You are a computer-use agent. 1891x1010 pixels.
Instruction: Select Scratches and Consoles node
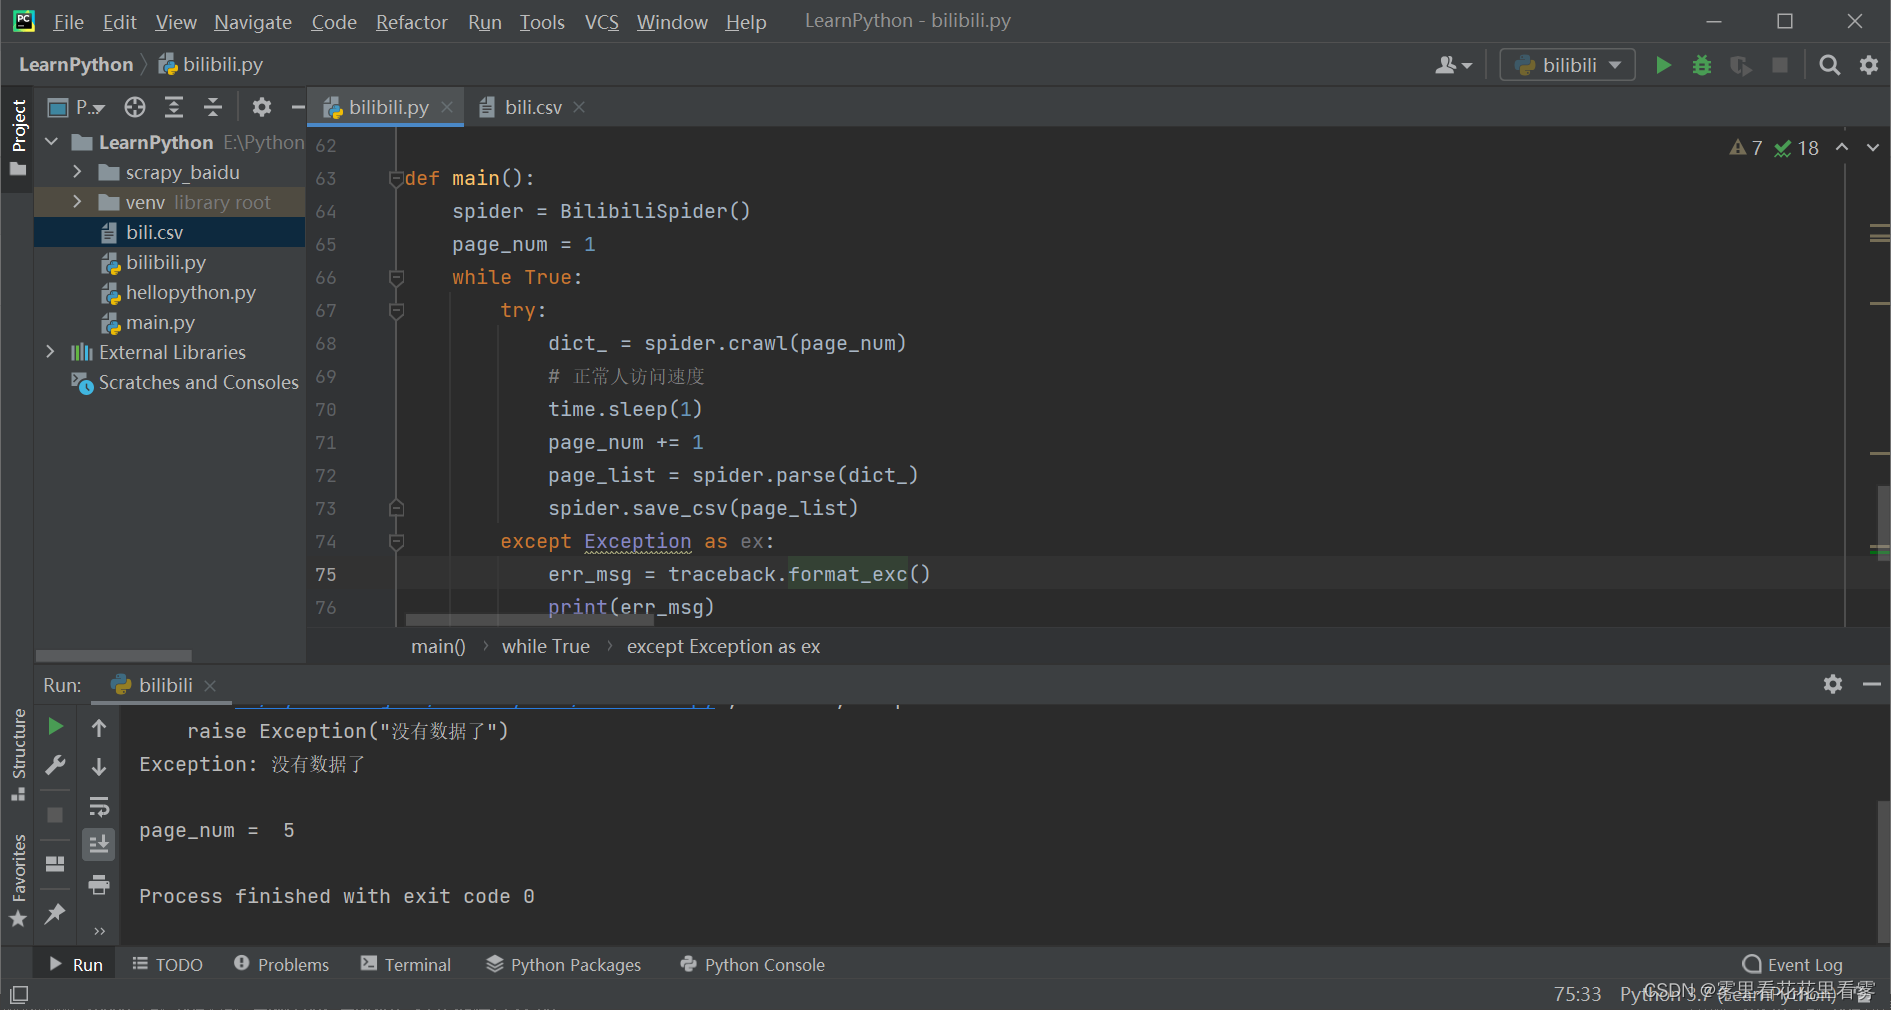169,382
